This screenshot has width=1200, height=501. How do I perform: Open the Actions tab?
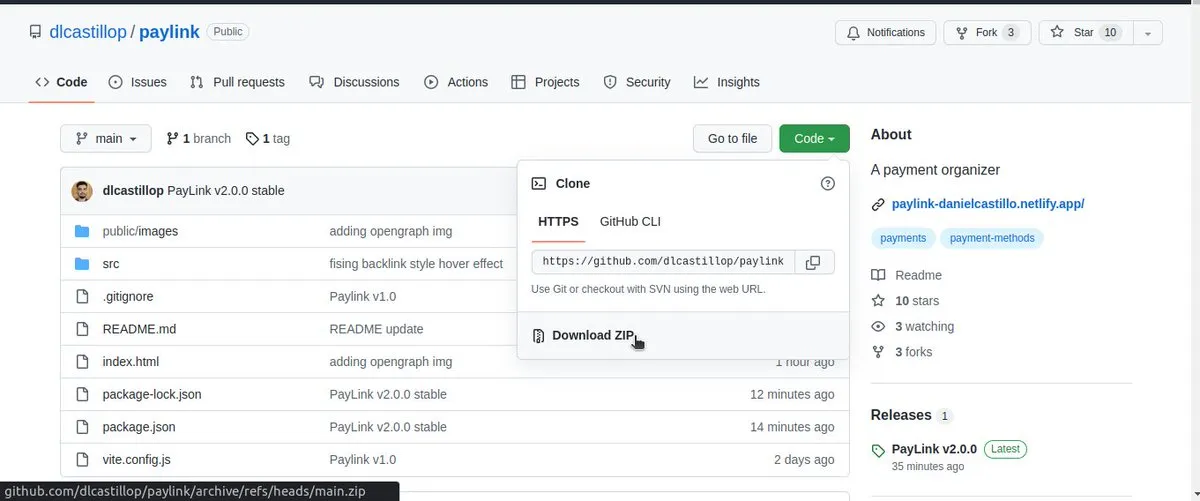[456, 82]
